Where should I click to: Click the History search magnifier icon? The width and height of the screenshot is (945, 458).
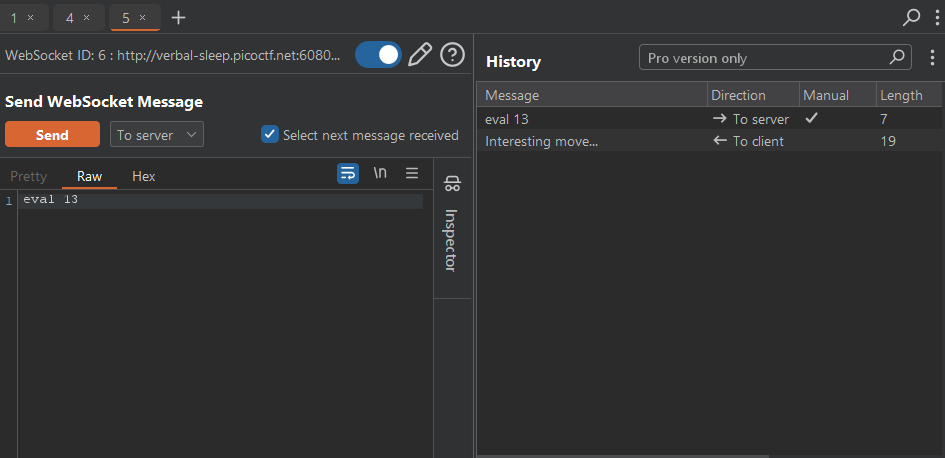click(897, 57)
